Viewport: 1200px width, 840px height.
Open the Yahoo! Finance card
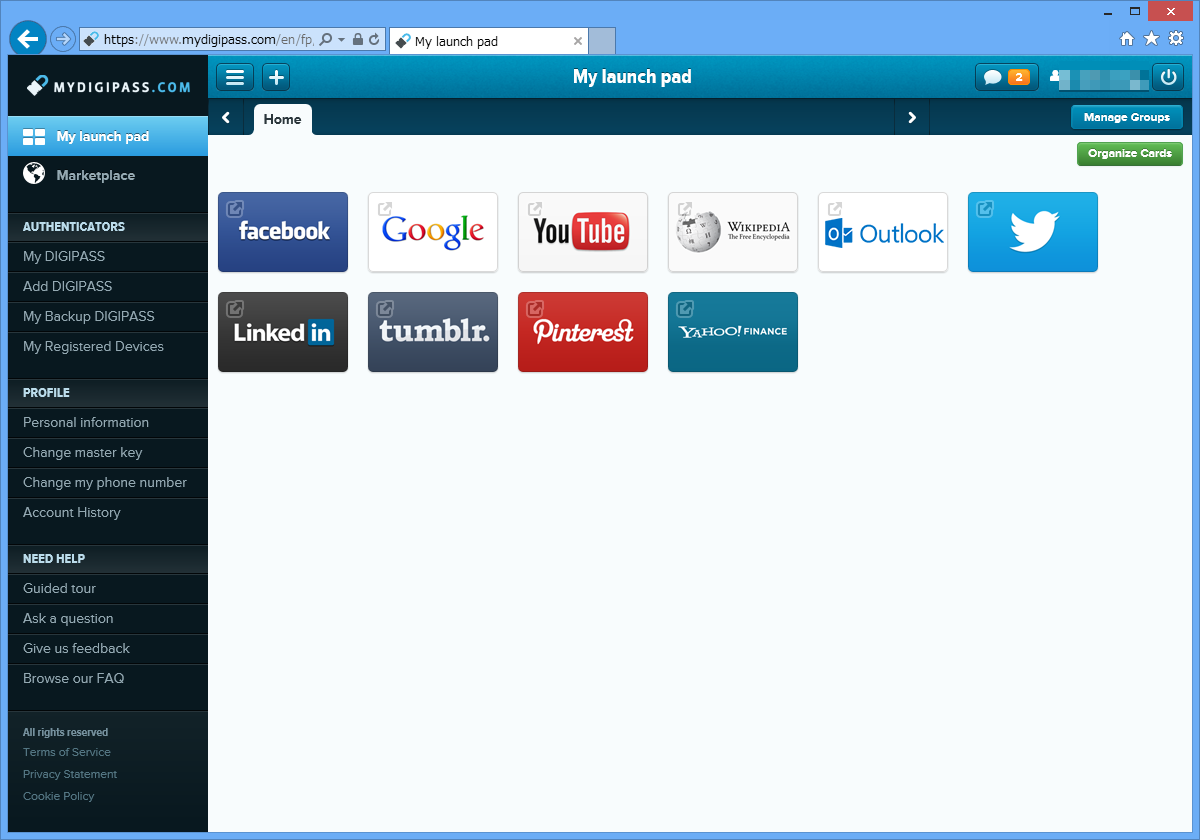[733, 332]
